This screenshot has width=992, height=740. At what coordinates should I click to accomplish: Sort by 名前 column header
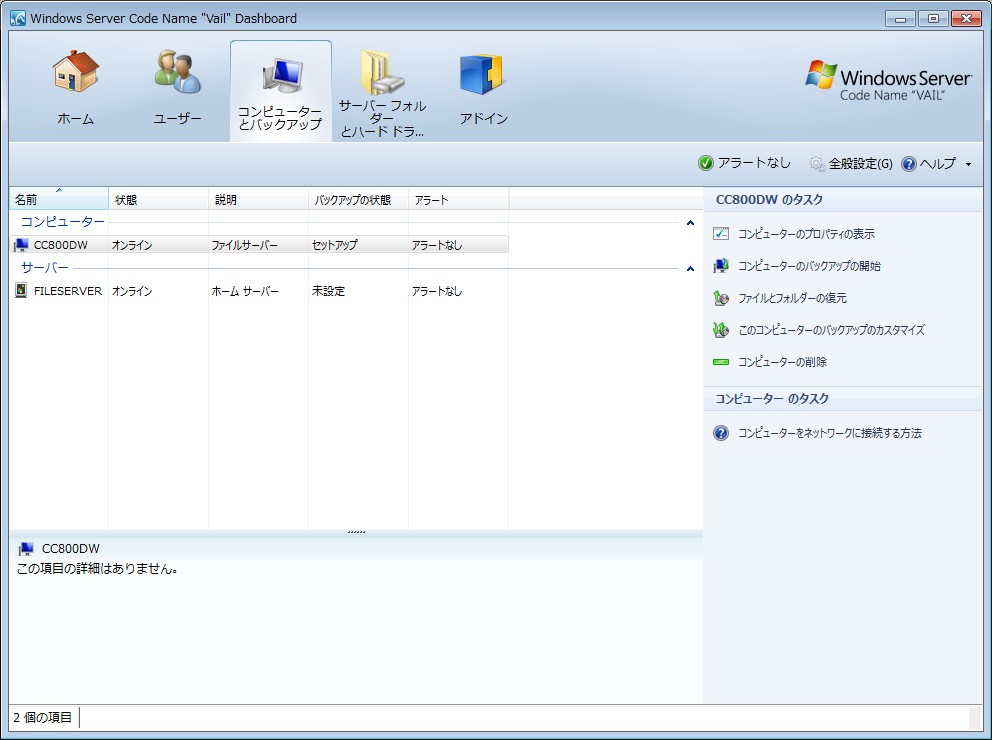pos(59,199)
